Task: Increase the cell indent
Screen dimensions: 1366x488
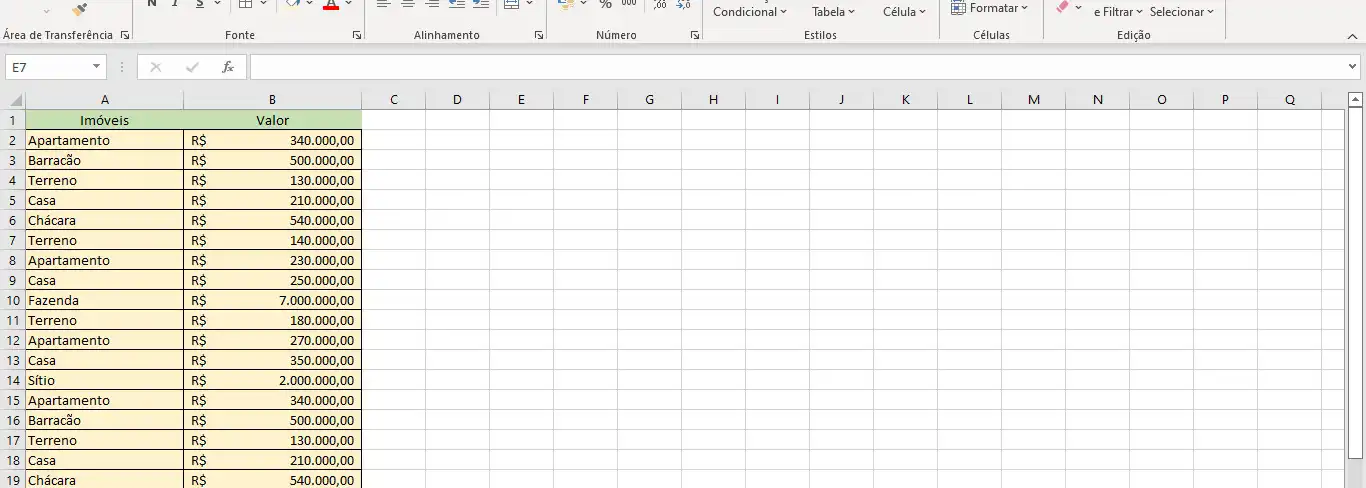Action: click(481, 4)
